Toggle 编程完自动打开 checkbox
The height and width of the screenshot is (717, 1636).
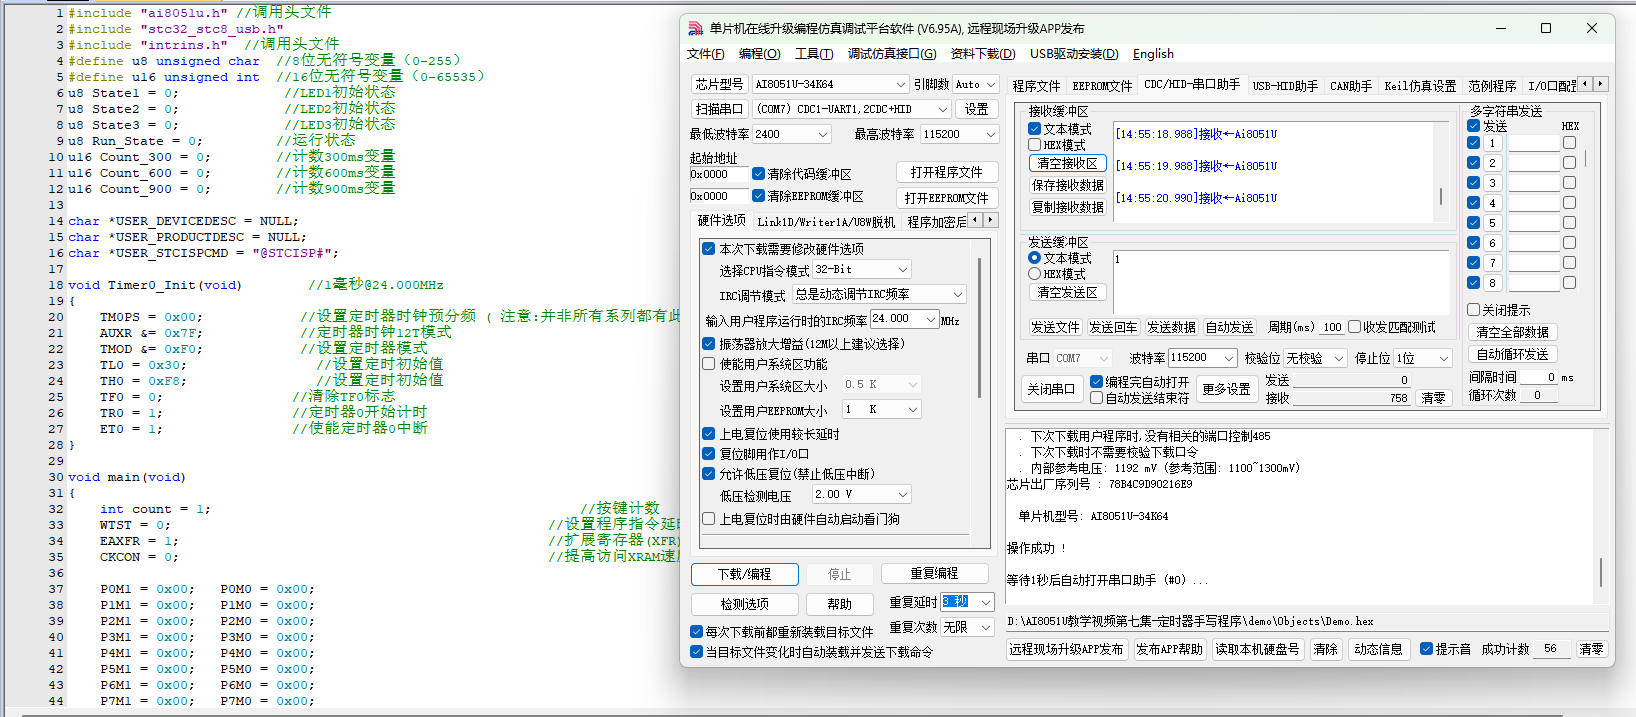(x=1096, y=382)
